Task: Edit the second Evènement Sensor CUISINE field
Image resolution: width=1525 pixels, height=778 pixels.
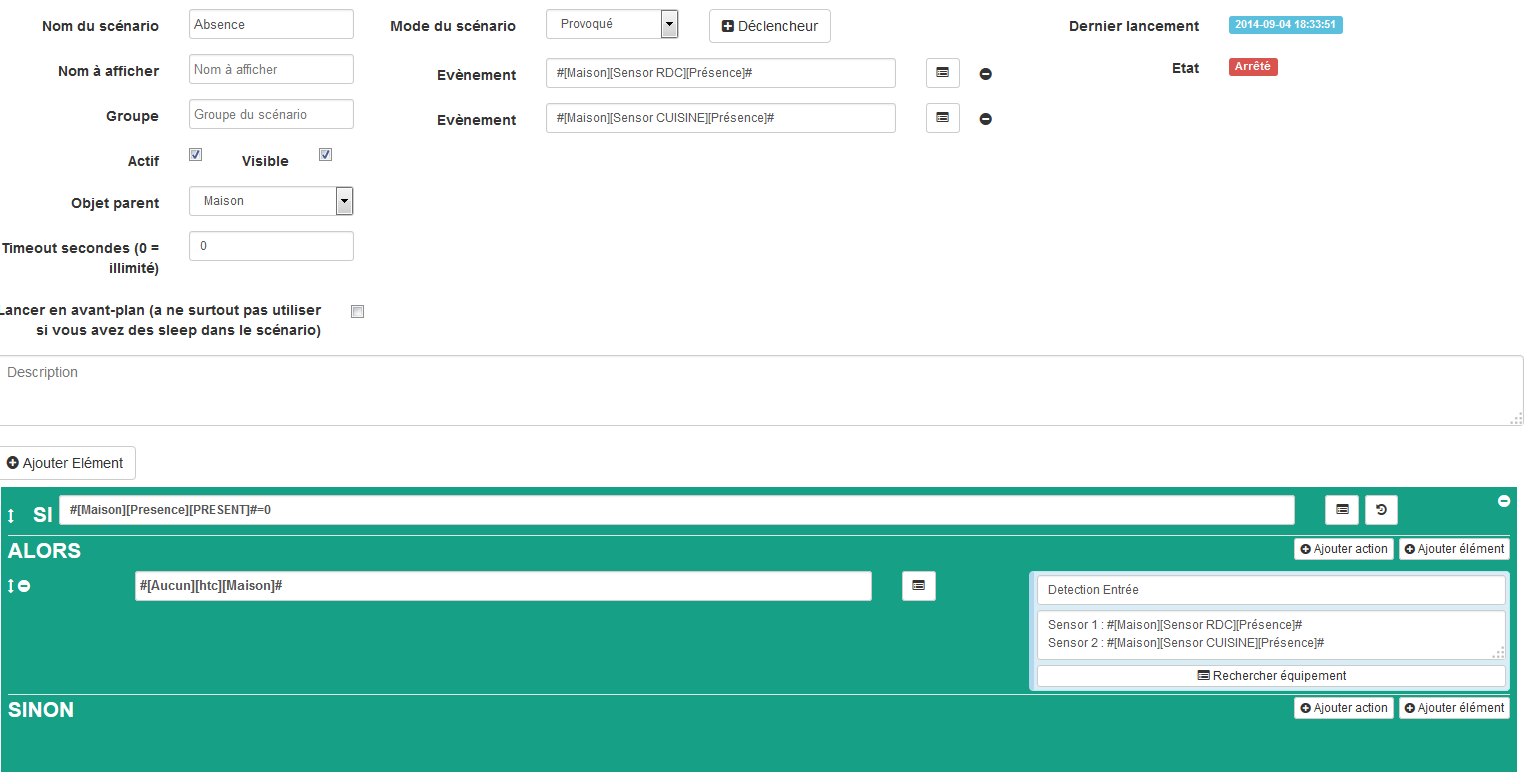Action: [x=721, y=118]
